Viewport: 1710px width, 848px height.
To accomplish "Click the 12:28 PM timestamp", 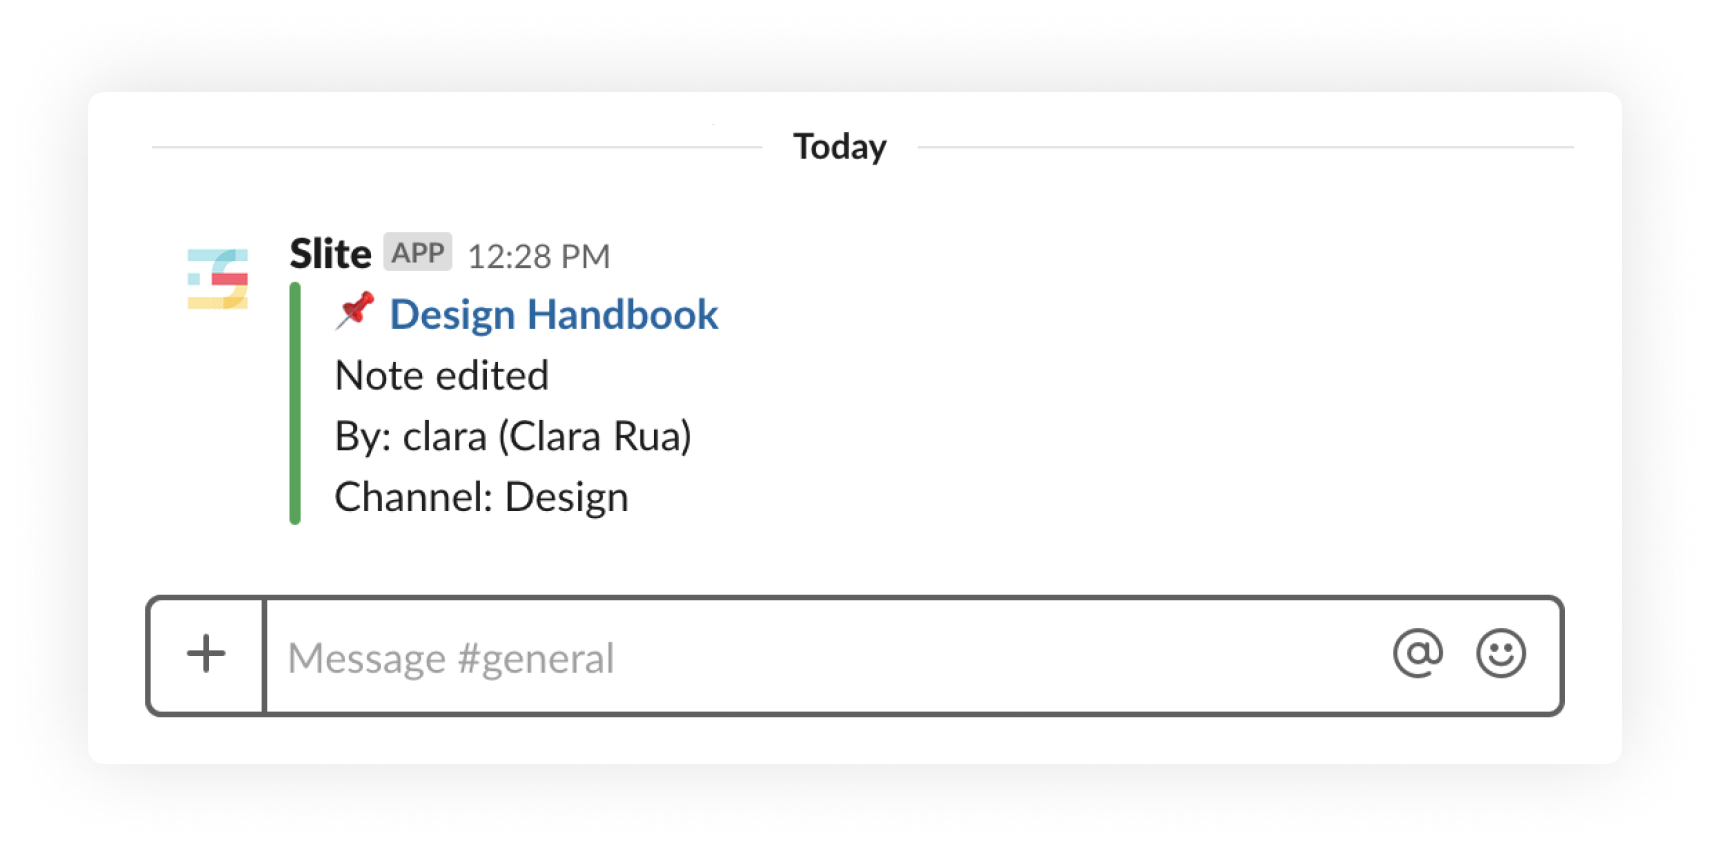I will point(539,256).
